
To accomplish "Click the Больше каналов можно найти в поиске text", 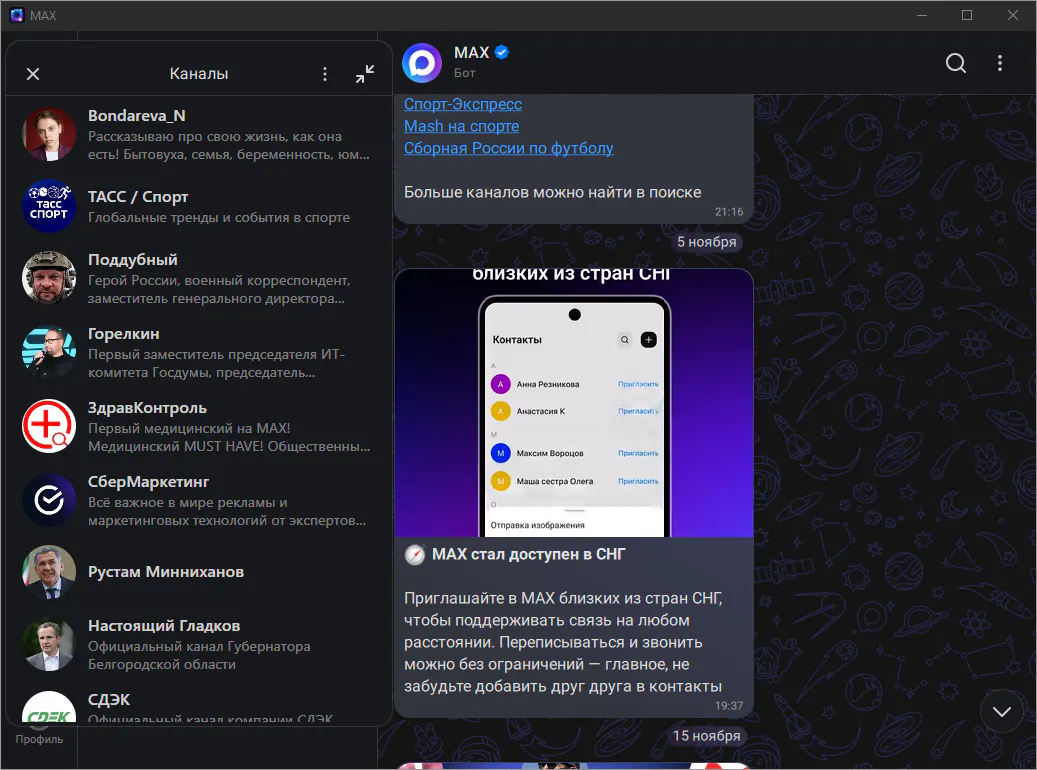I will pyautogui.click(x=552, y=192).
